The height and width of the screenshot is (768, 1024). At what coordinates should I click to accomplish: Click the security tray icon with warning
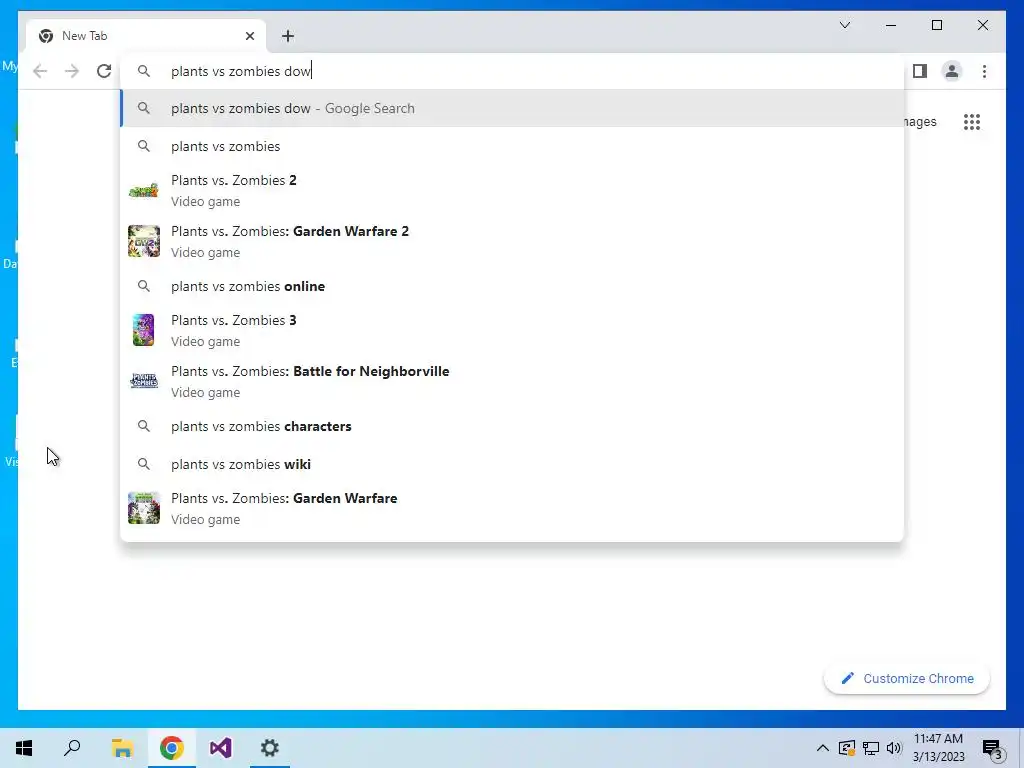[847, 748]
